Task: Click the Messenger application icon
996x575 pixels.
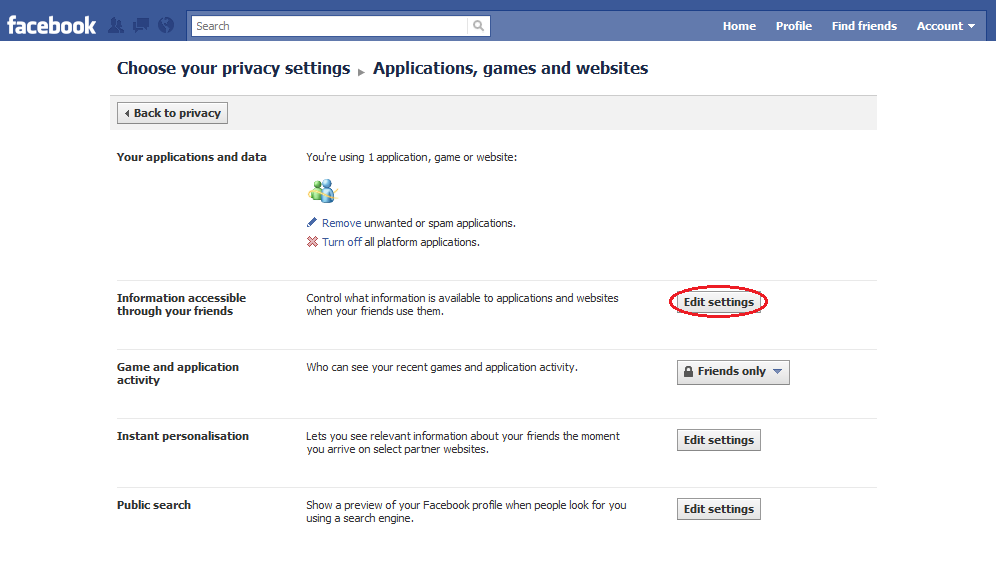Action: click(x=323, y=191)
